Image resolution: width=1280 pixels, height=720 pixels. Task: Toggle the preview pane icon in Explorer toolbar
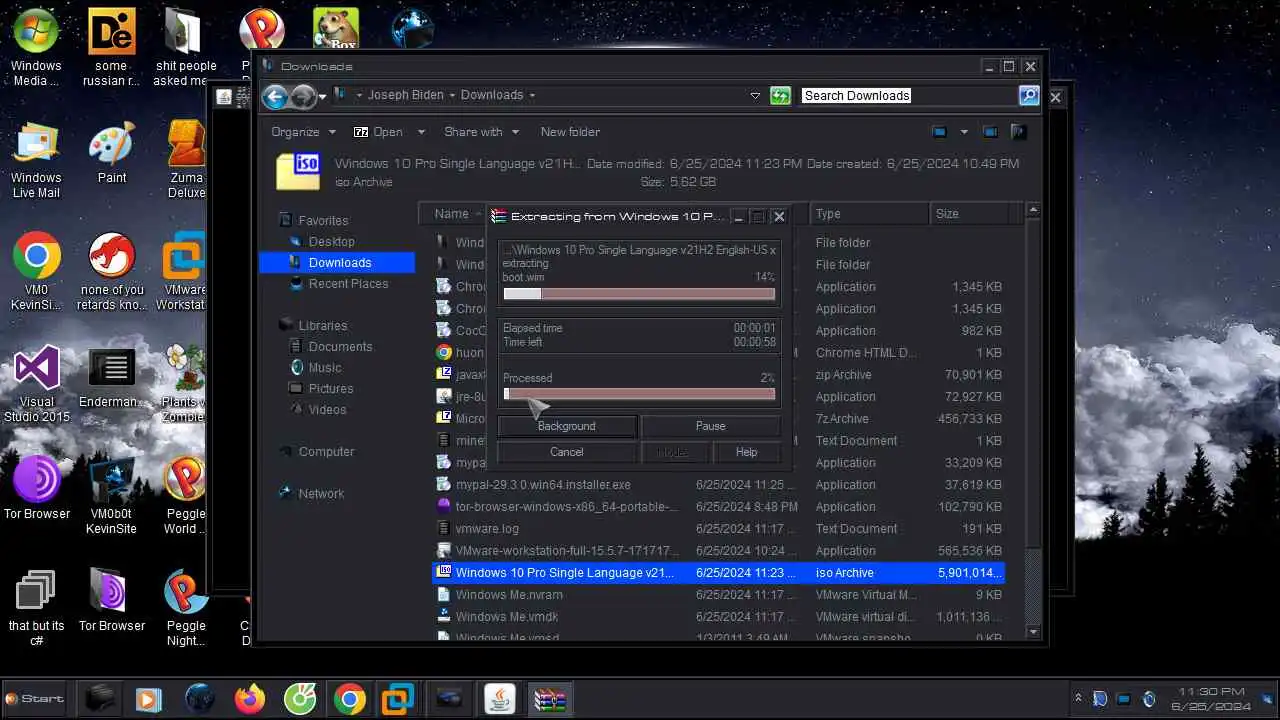click(x=990, y=132)
